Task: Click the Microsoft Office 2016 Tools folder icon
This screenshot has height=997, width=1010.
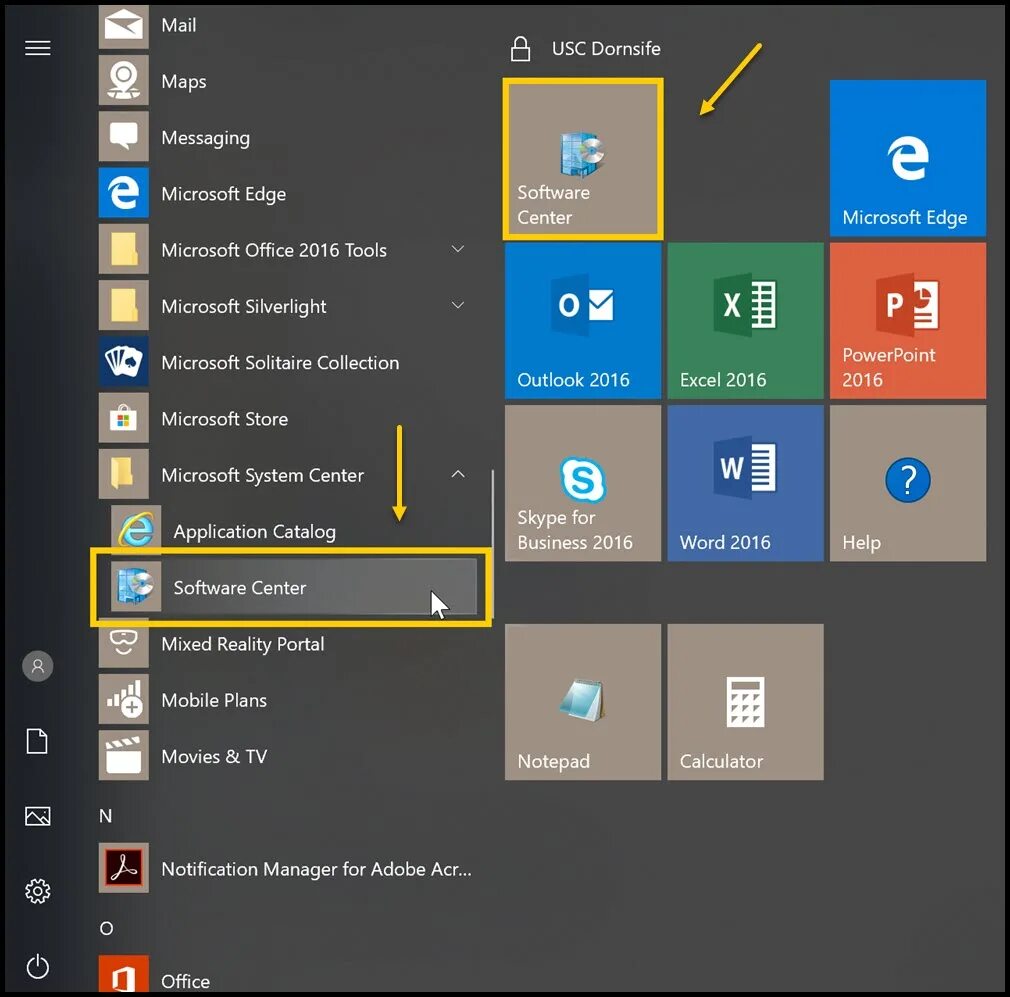Action: 123,249
